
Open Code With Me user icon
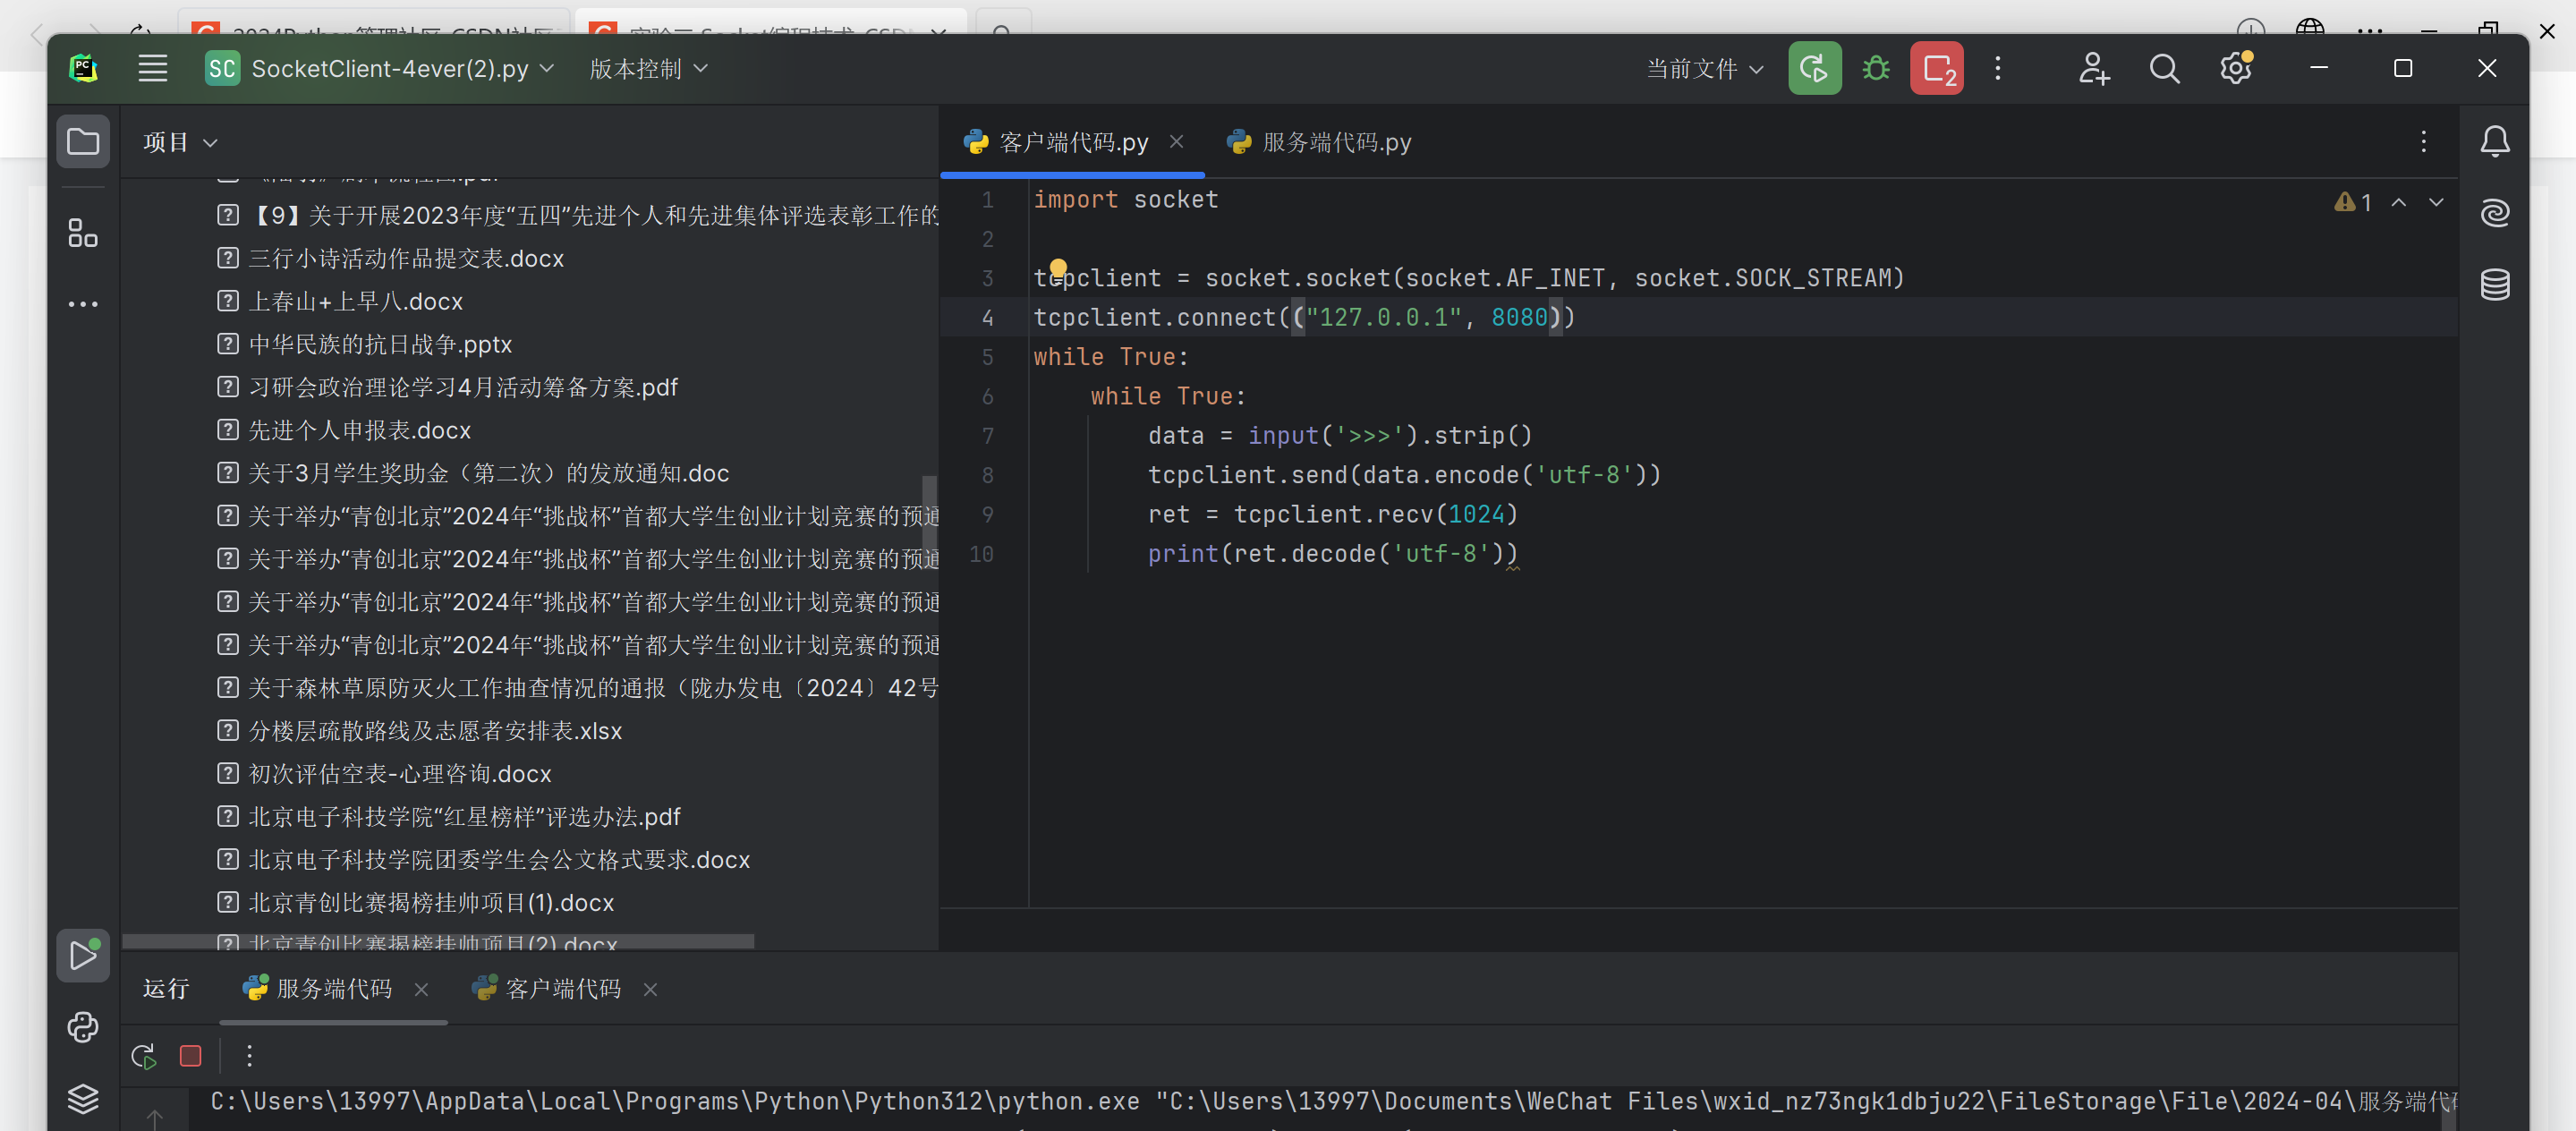2093,68
